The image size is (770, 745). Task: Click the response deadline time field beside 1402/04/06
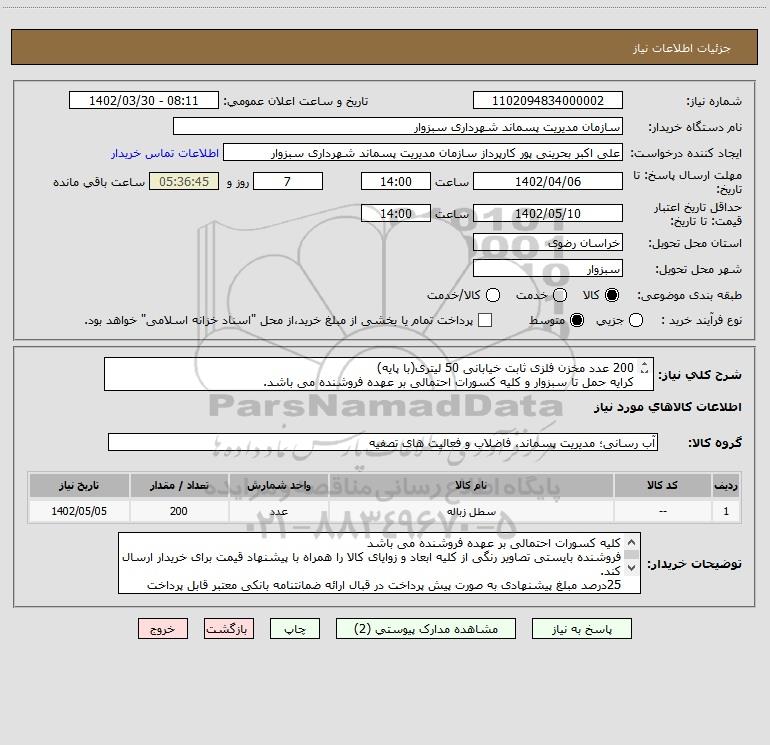[396, 181]
